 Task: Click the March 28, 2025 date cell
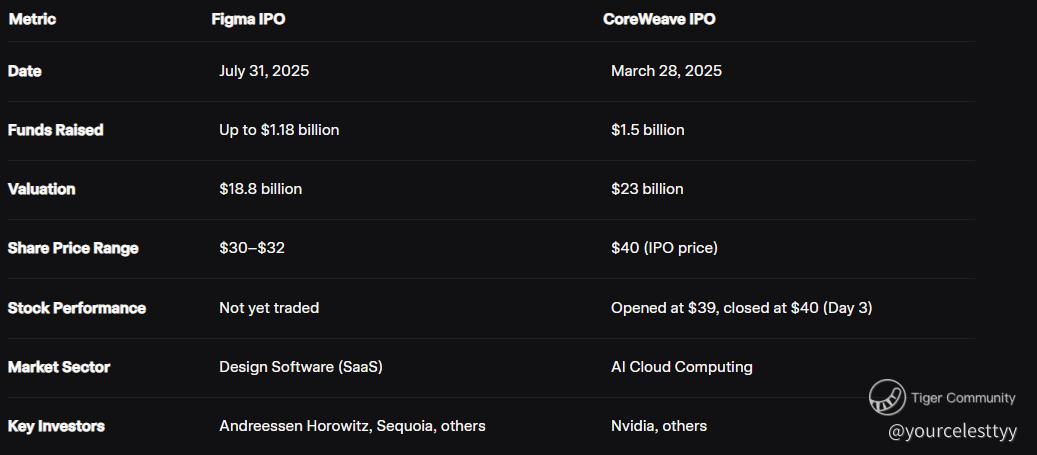pos(666,71)
